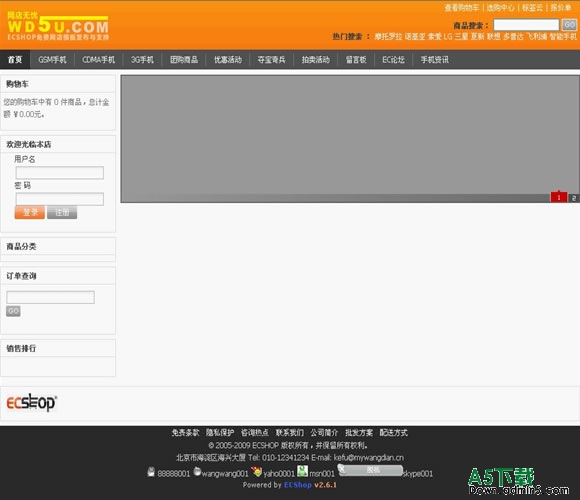Viewport: 580px width, 500px height.
Task: Click the blue ECShop link in Powered by
Action: [x=298, y=485]
